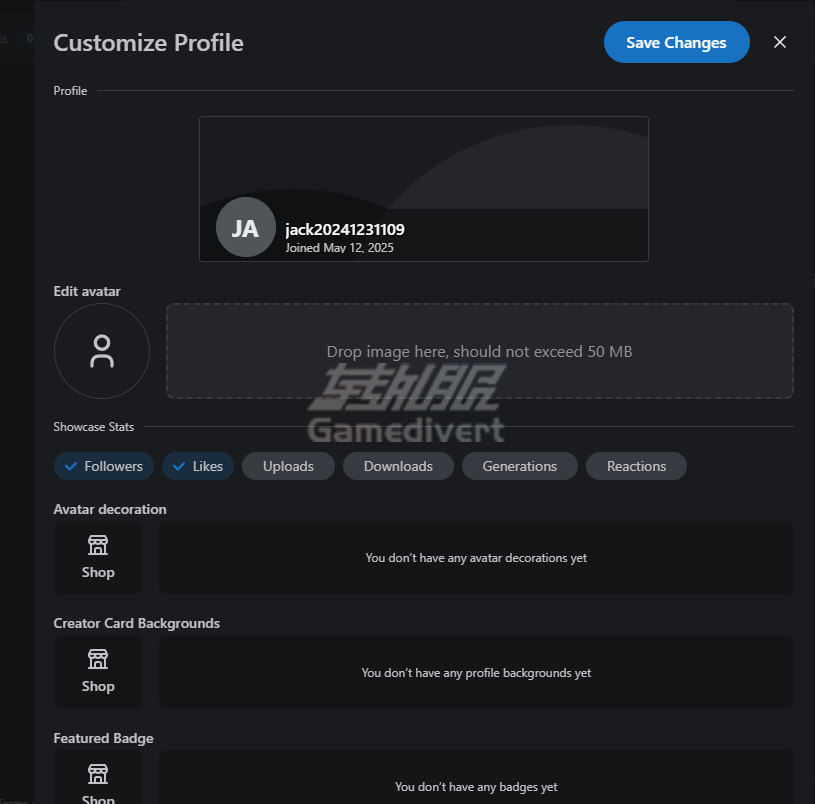Viewport: 815px width, 804px height.
Task: Click the Likes checkmark icon
Action: 179,466
